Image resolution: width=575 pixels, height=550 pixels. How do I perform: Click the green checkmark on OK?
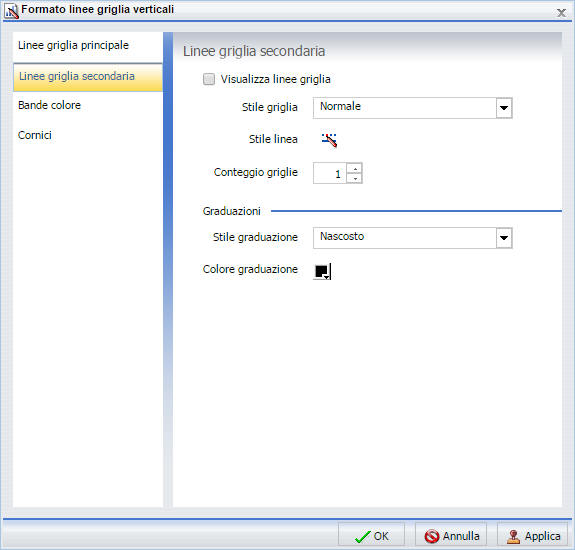(362, 537)
